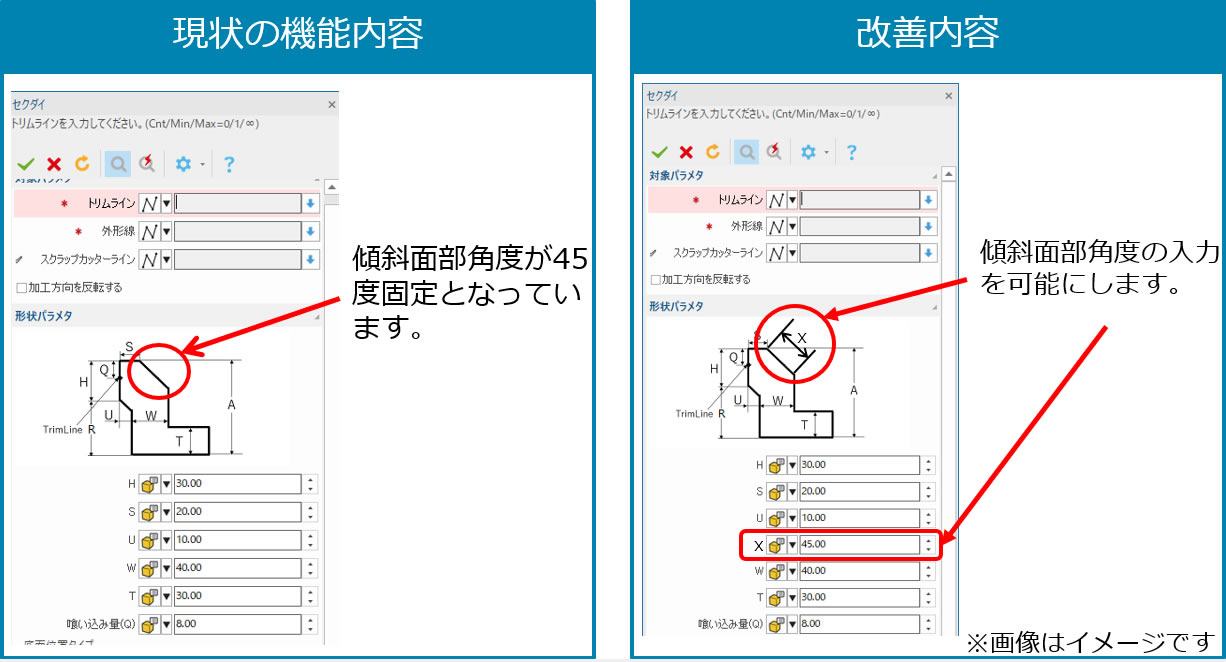Click orange reset arrow icon in 改善内容 dialog
Viewport: 1226px width, 662px height.
click(713, 152)
